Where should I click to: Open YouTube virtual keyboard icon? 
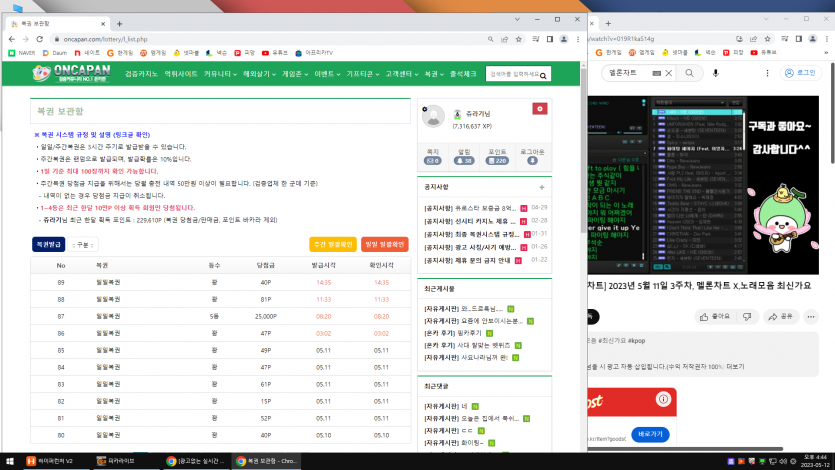click(657, 73)
